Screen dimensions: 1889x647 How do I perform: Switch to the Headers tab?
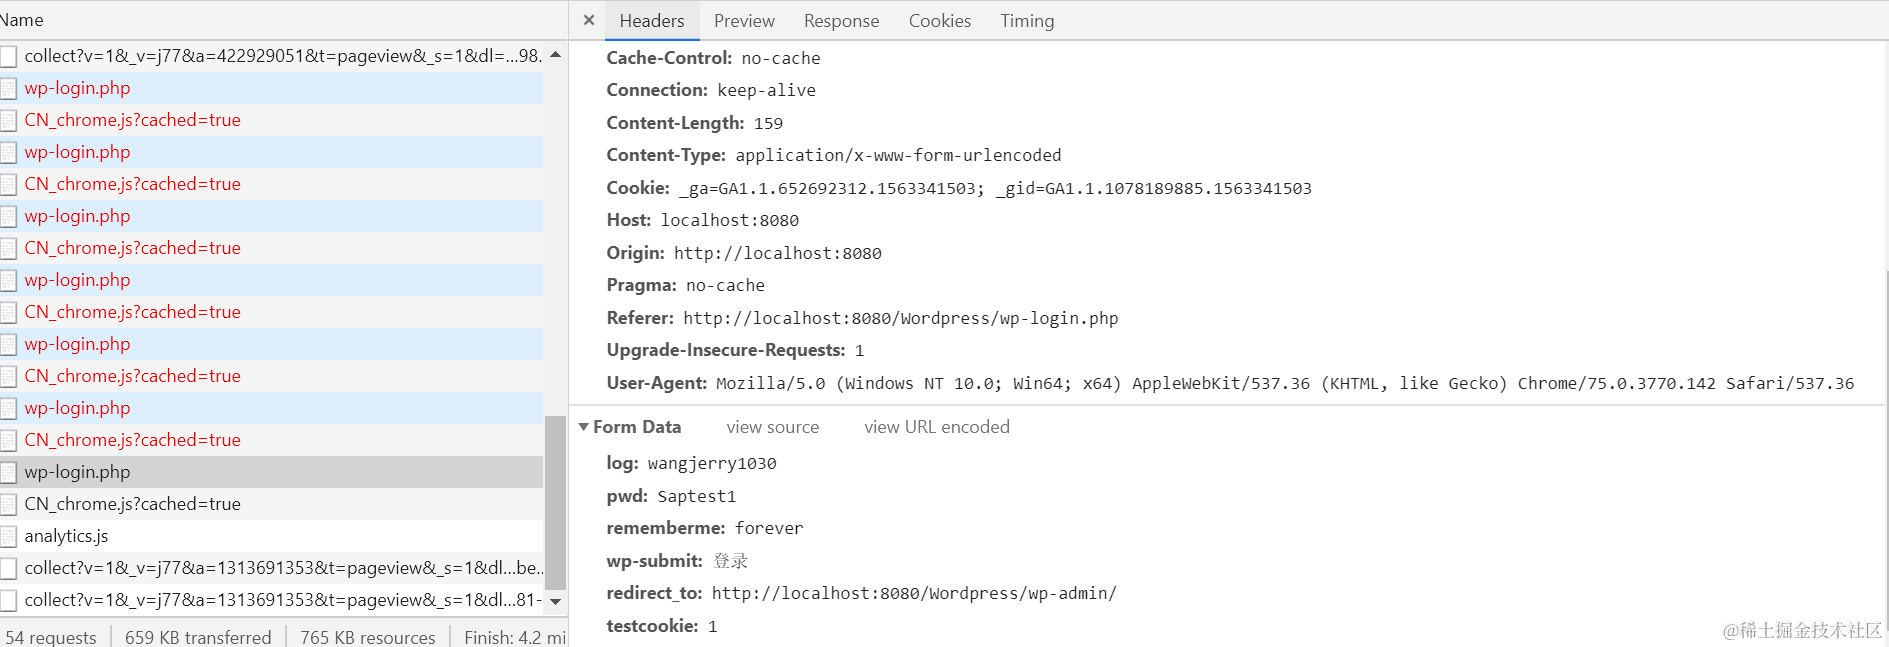point(652,21)
